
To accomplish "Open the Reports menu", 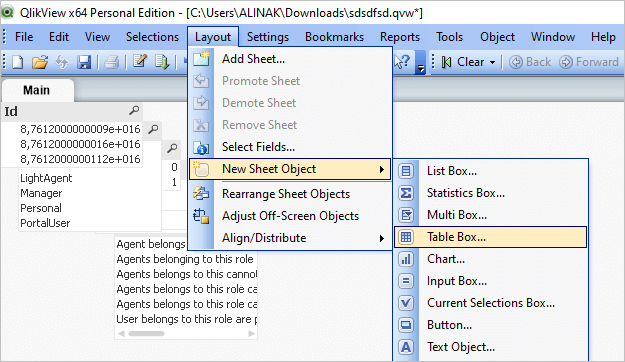I will [x=400, y=37].
